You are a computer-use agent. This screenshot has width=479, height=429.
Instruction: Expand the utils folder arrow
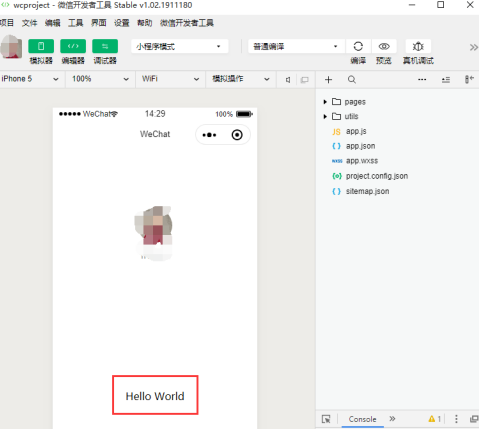point(325,116)
